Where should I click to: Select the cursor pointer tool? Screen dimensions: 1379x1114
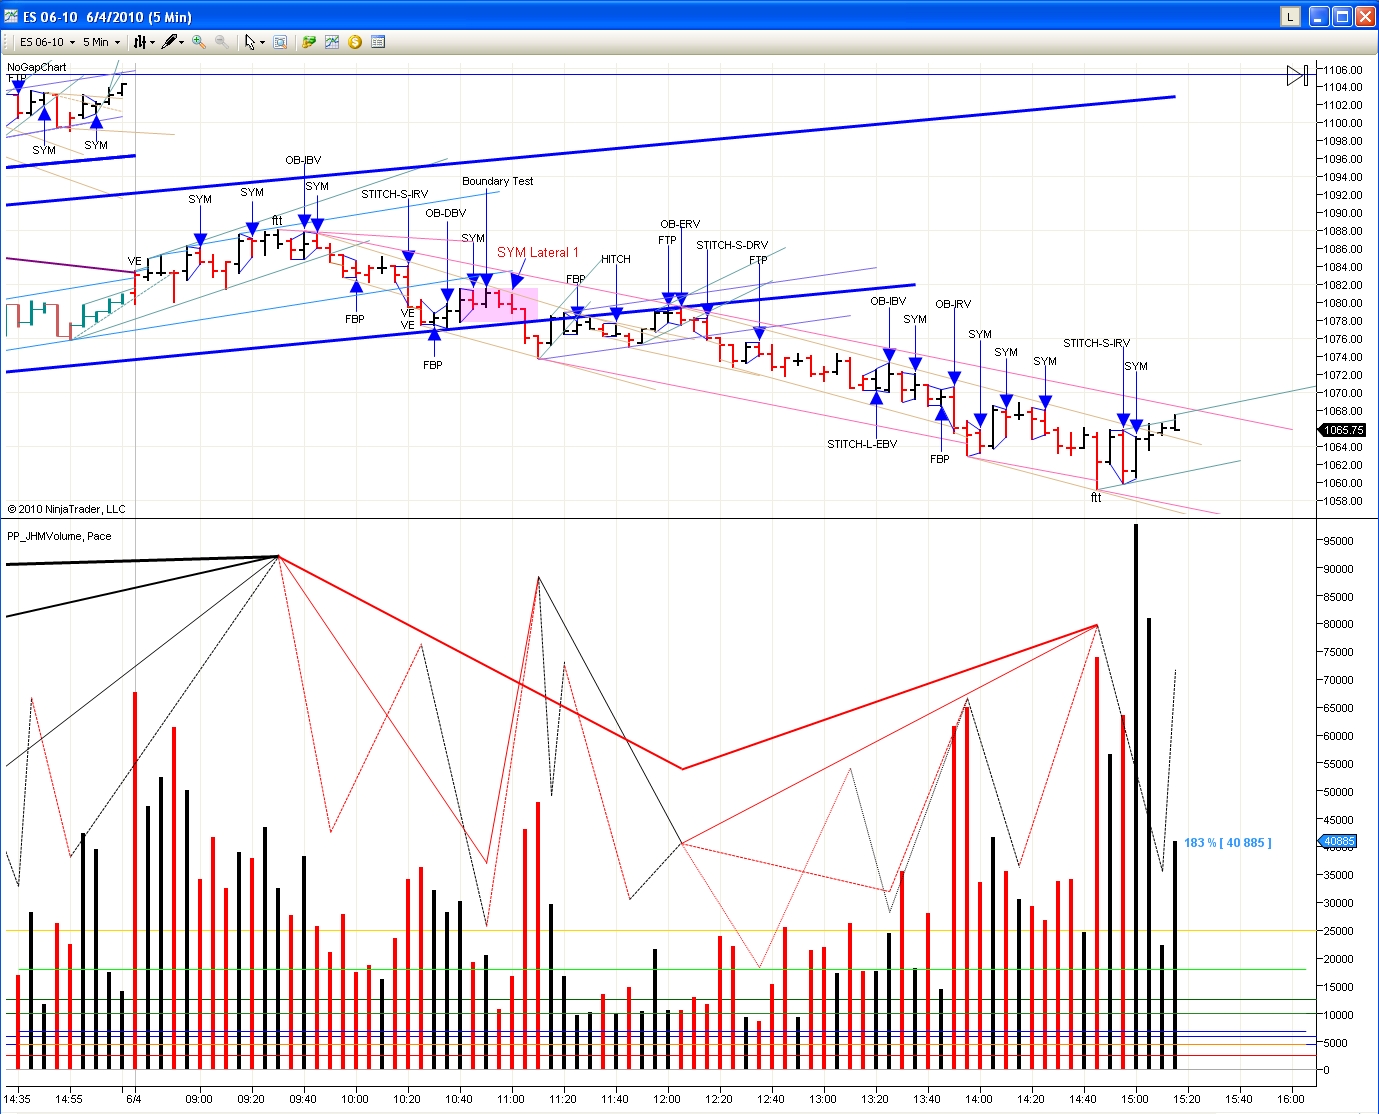pos(250,42)
